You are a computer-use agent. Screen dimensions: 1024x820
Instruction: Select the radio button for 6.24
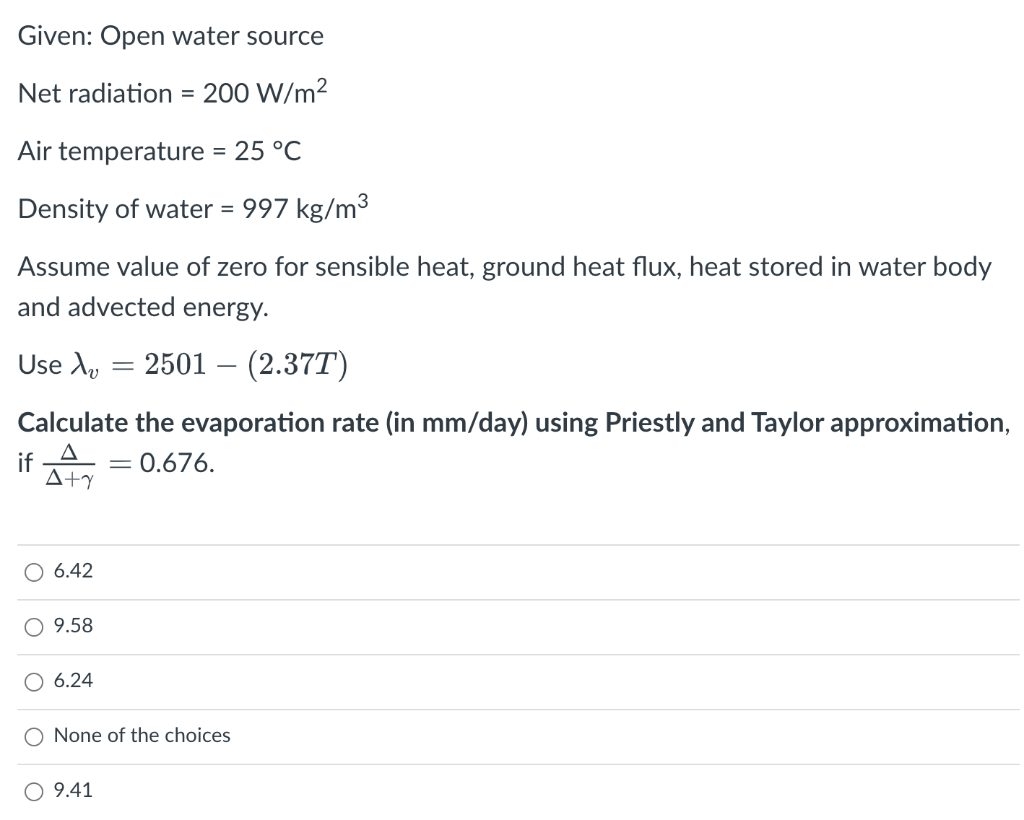tap(33, 680)
